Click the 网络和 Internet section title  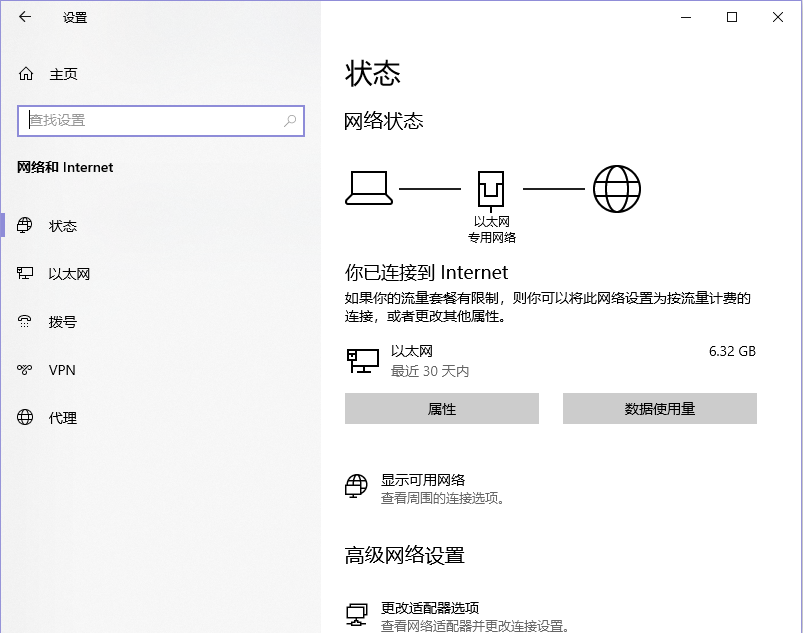pos(65,167)
